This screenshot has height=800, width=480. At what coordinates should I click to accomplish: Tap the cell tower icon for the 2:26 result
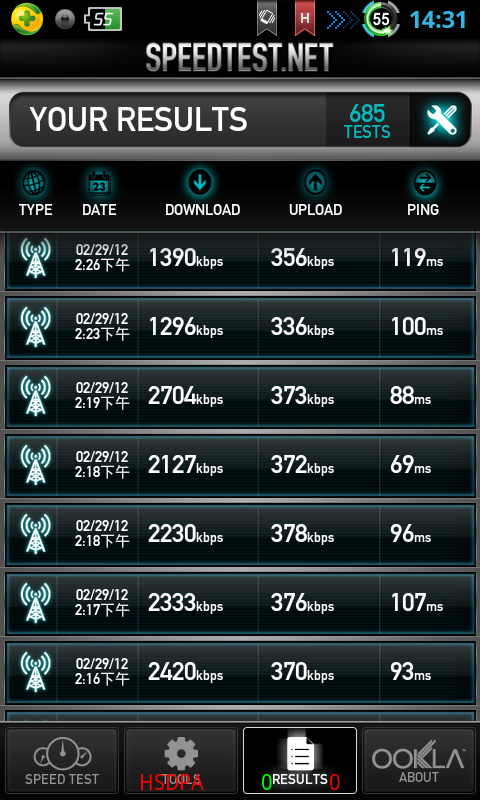point(35,258)
